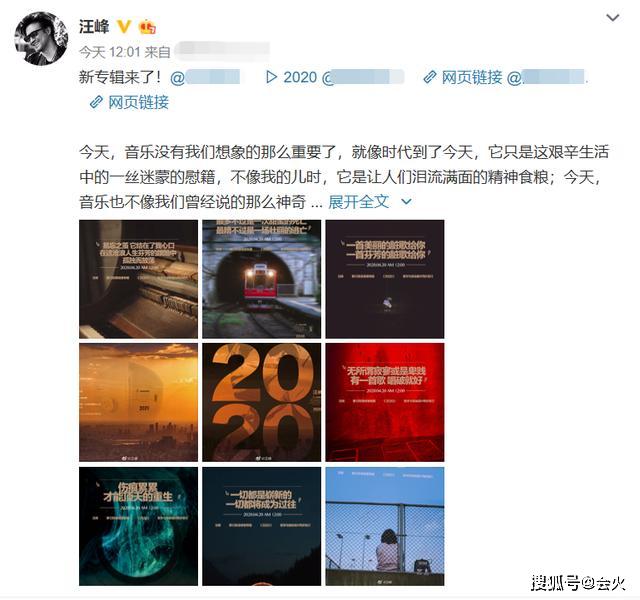640x600 pixels.
Task: Open the post options chevron menu
Action: point(613,18)
